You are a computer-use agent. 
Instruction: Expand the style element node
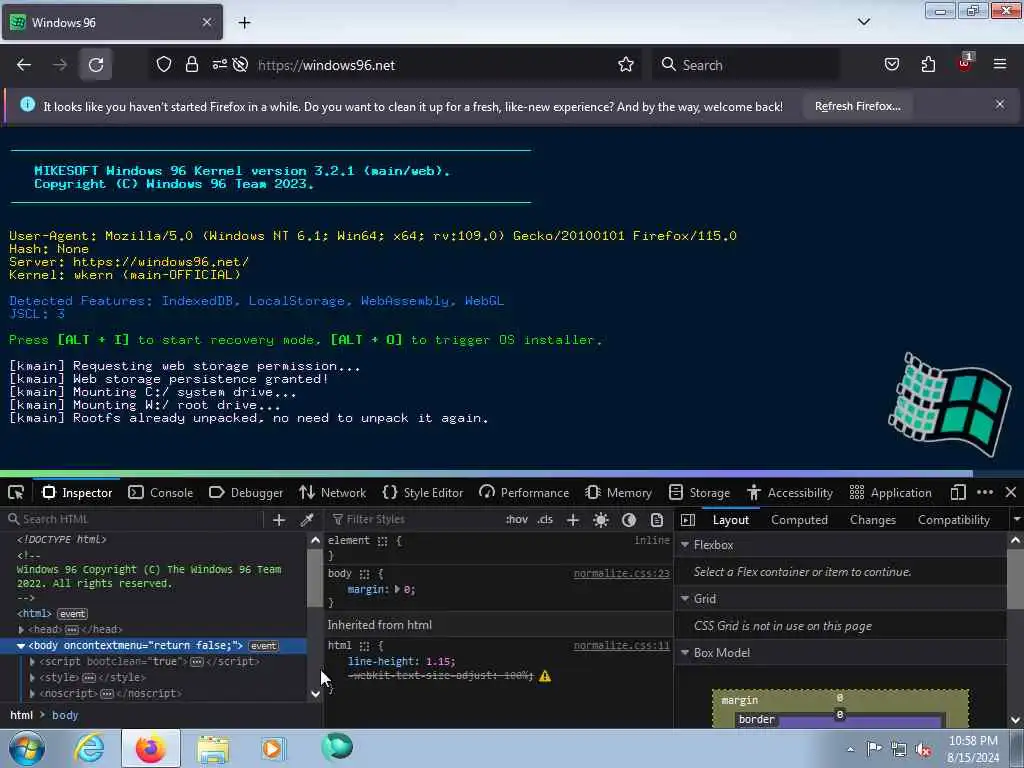click(x=32, y=678)
